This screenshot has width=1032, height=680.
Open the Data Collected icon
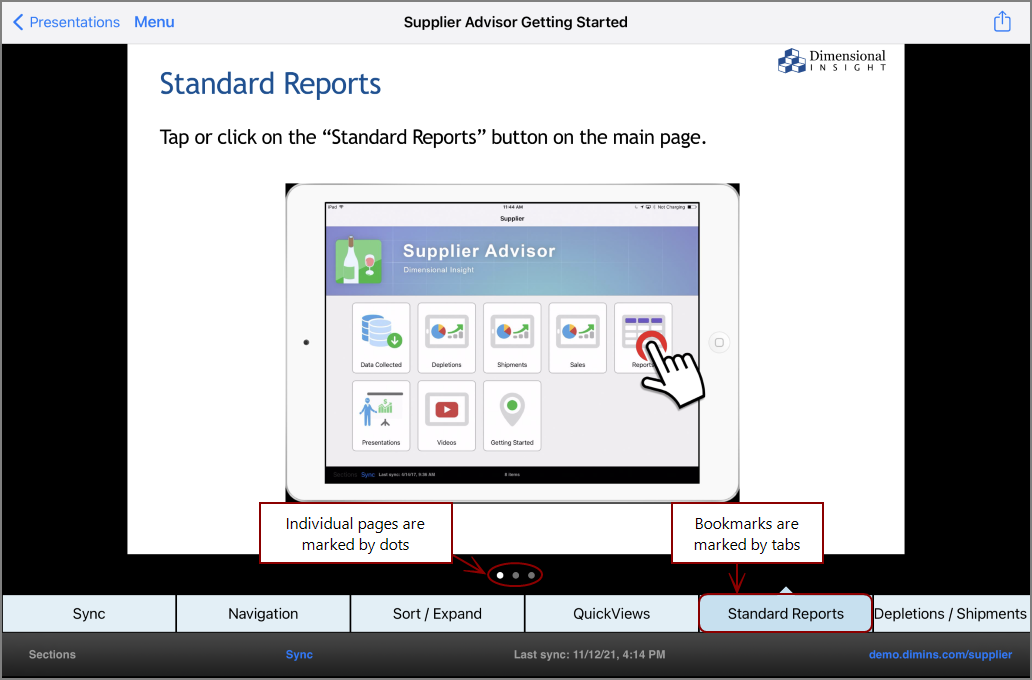tap(381, 338)
